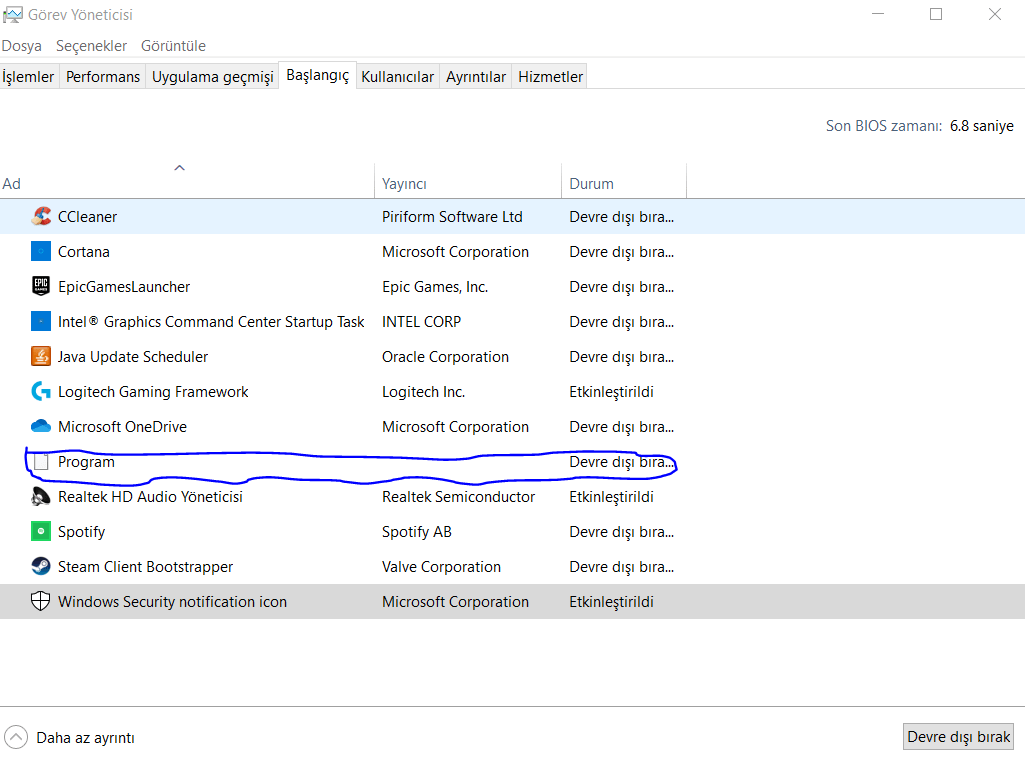Select the Program entry name
This screenshot has height=761, width=1025.
pos(86,462)
